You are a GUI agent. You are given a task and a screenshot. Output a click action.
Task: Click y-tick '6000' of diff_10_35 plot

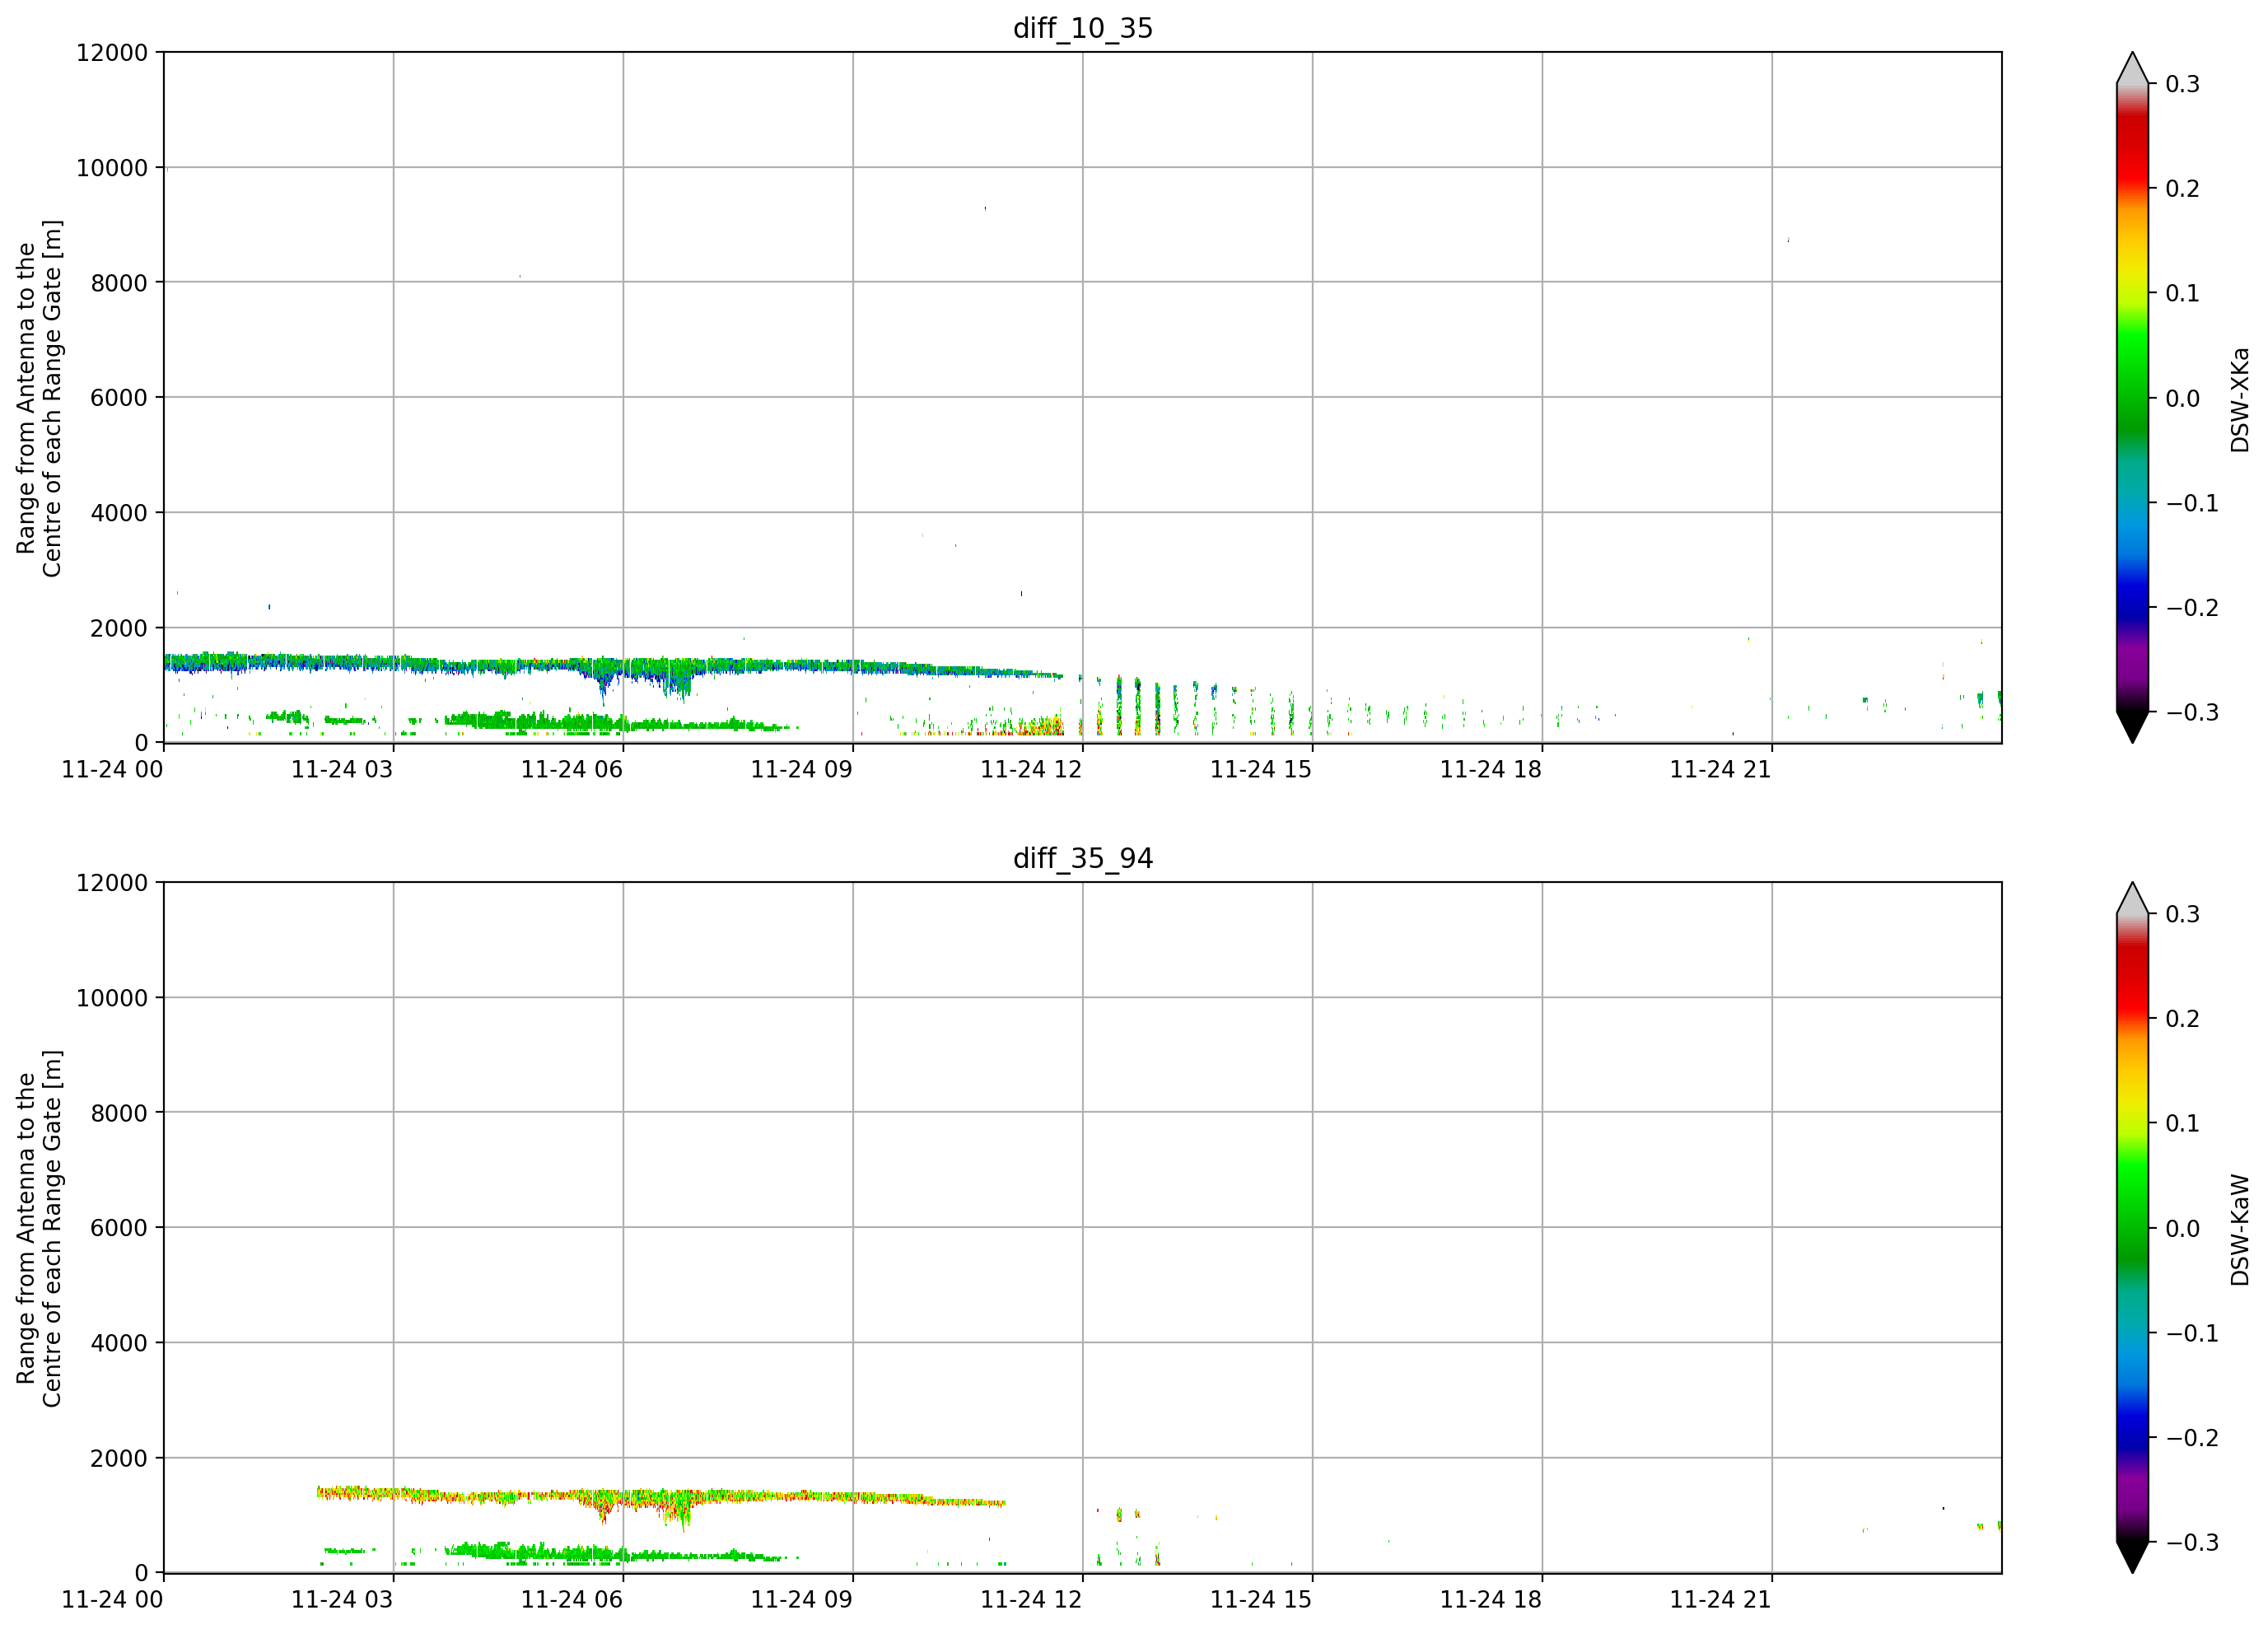(119, 398)
